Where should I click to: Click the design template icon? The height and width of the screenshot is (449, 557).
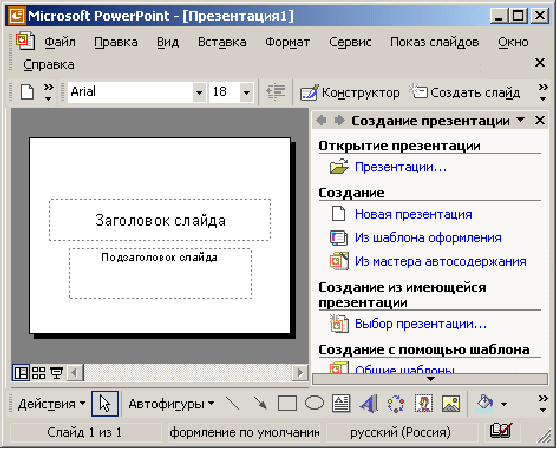tap(339, 238)
